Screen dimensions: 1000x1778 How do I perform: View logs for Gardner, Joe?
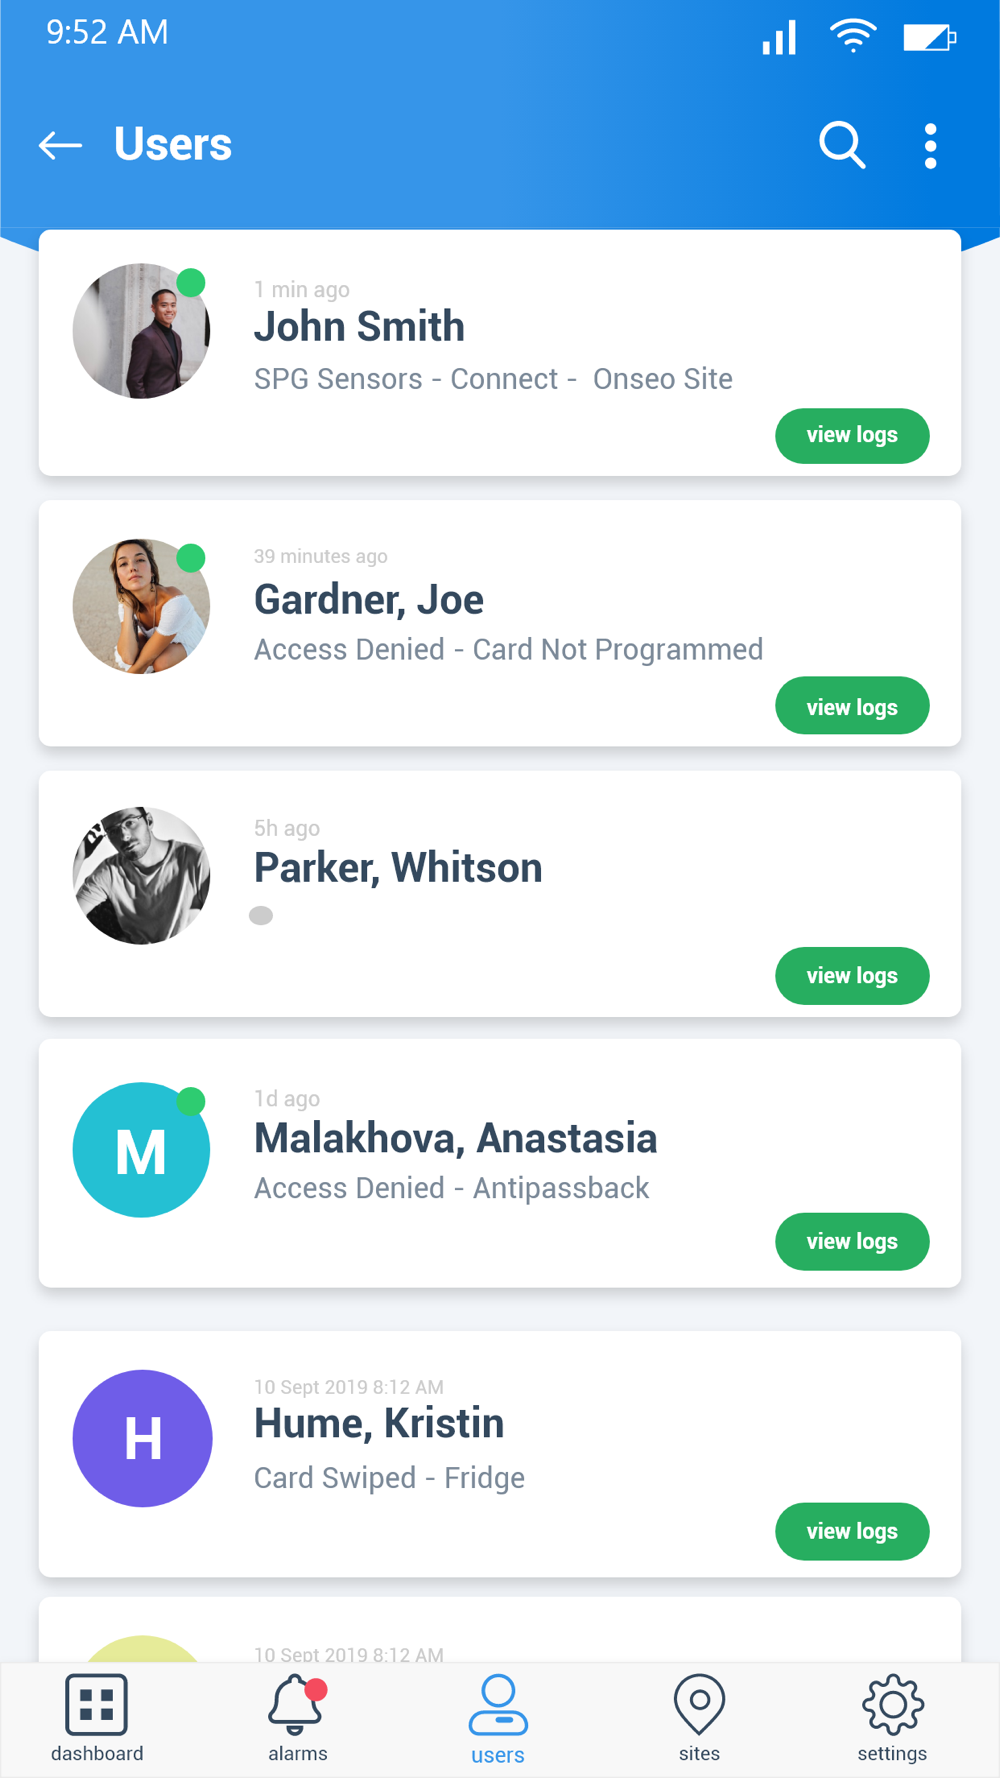(852, 706)
